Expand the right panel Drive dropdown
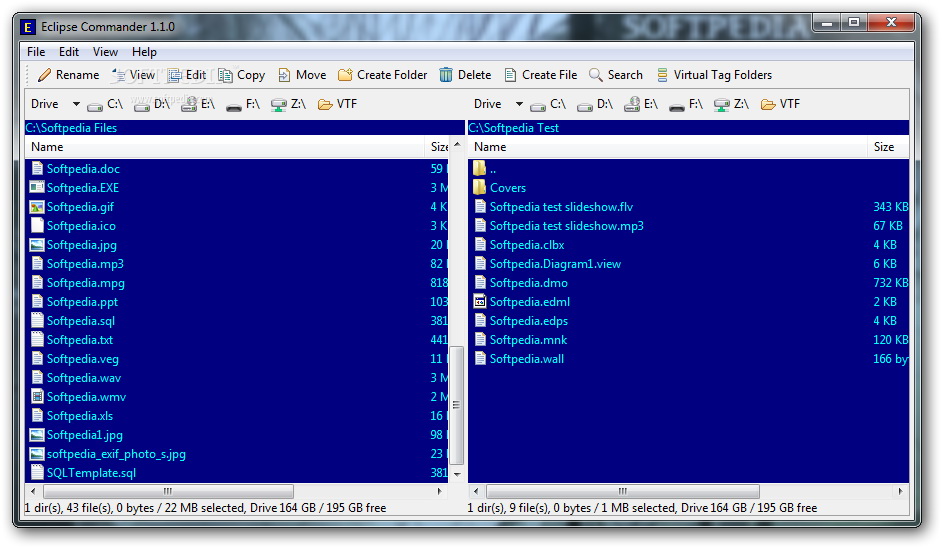Screen dimensions: 942x548 (519, 104)
